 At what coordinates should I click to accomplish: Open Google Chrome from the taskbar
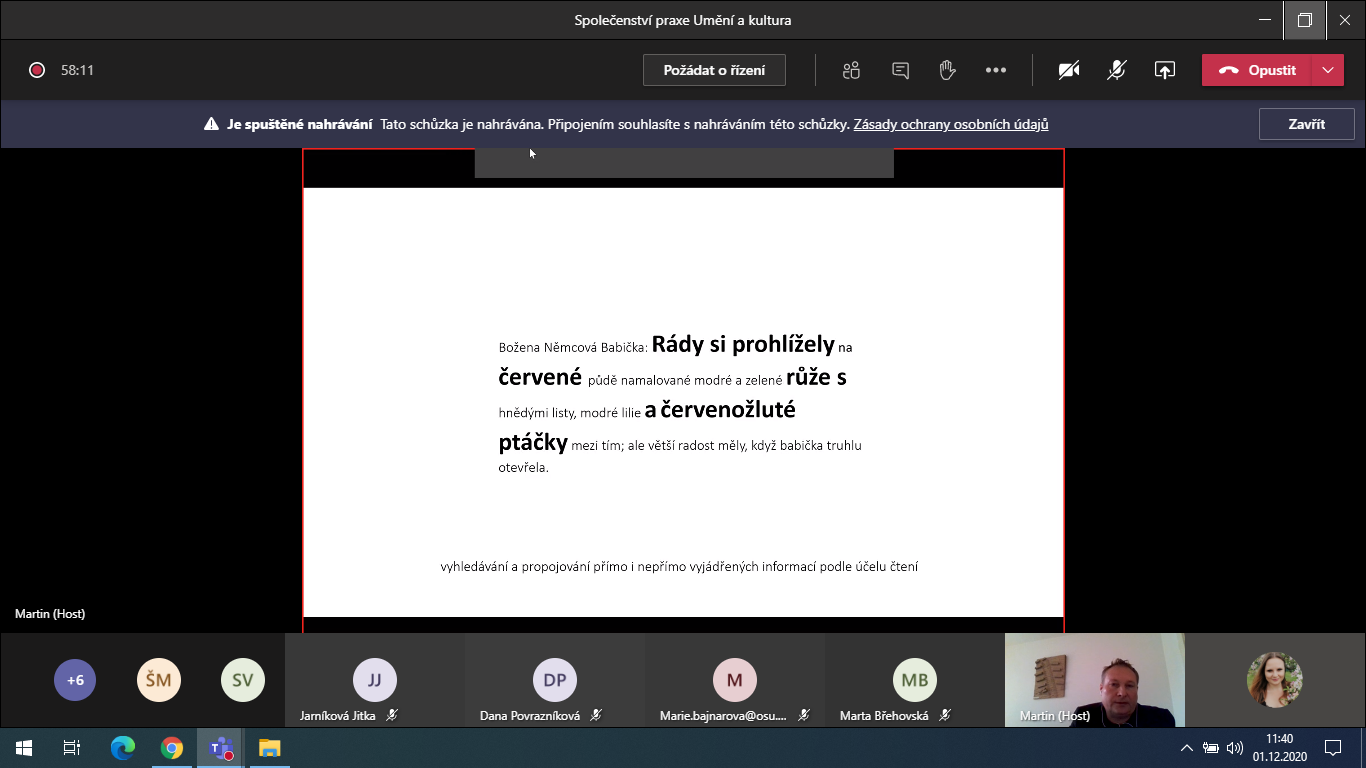pyautogui.click(x=172, y=747)
